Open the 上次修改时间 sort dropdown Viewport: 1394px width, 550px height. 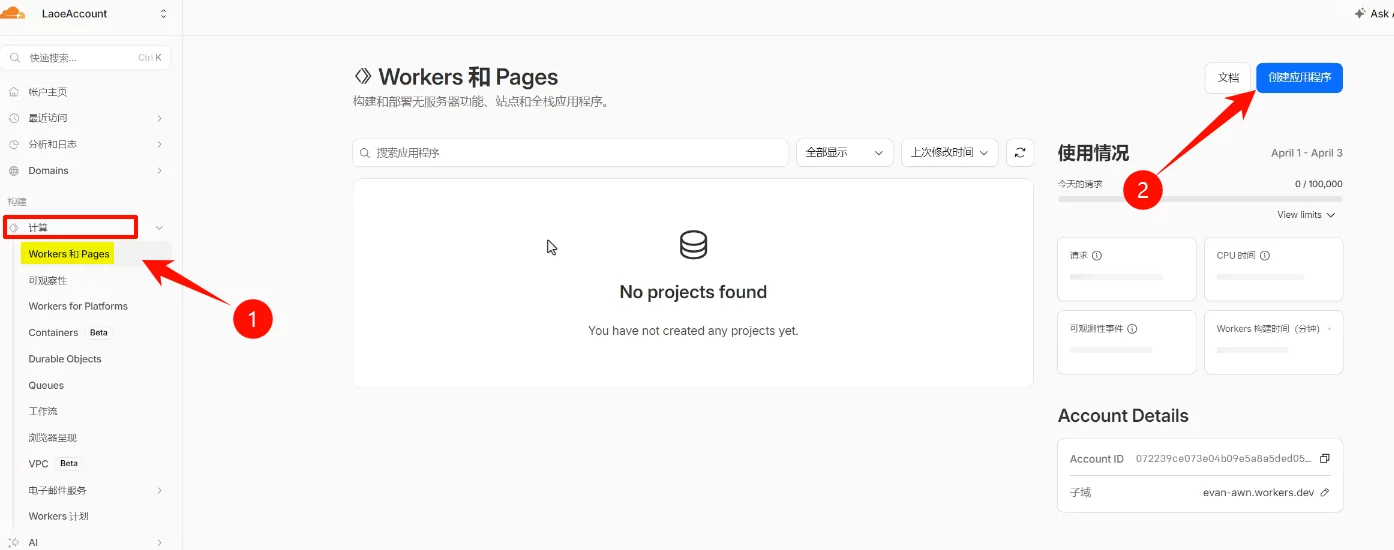click(949, 152)
